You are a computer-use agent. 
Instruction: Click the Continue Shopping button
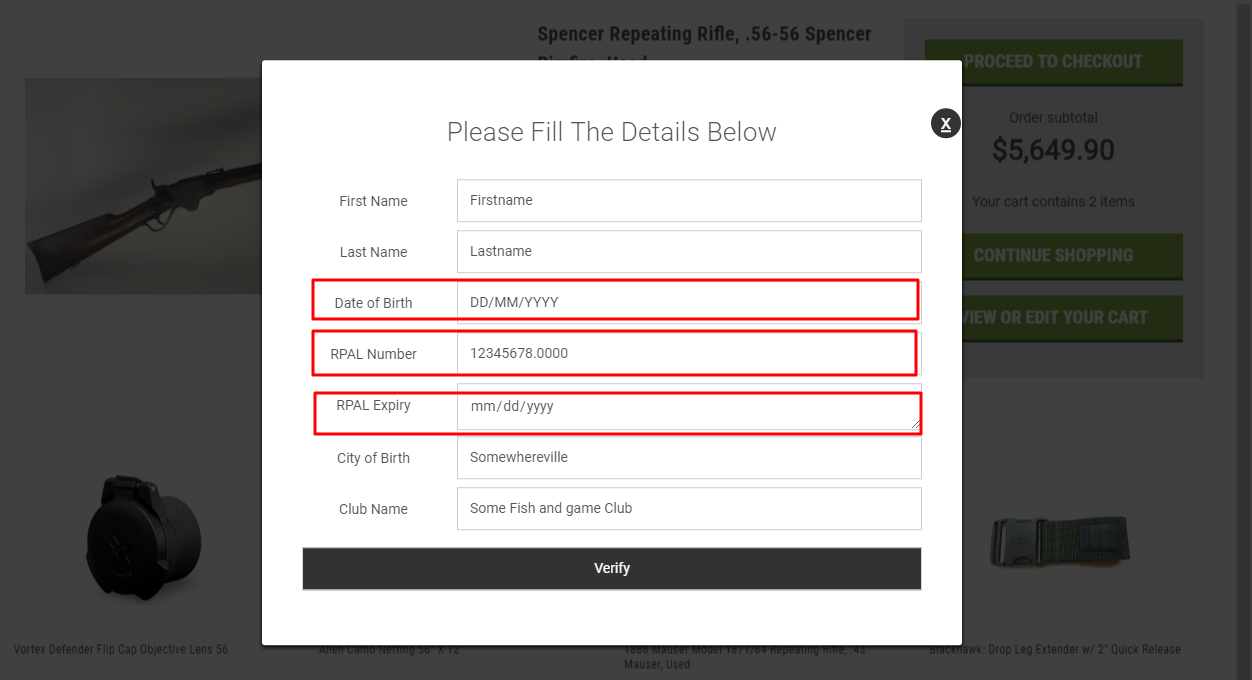pyautogui.click(x=1053, y=256)
